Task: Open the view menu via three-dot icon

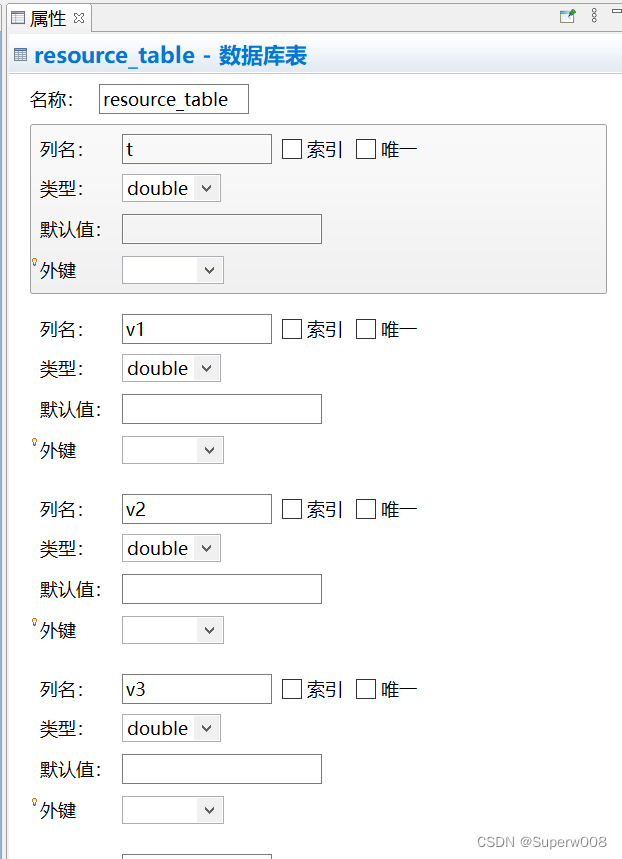Action: pyautogui.click(x=594, y=15)
